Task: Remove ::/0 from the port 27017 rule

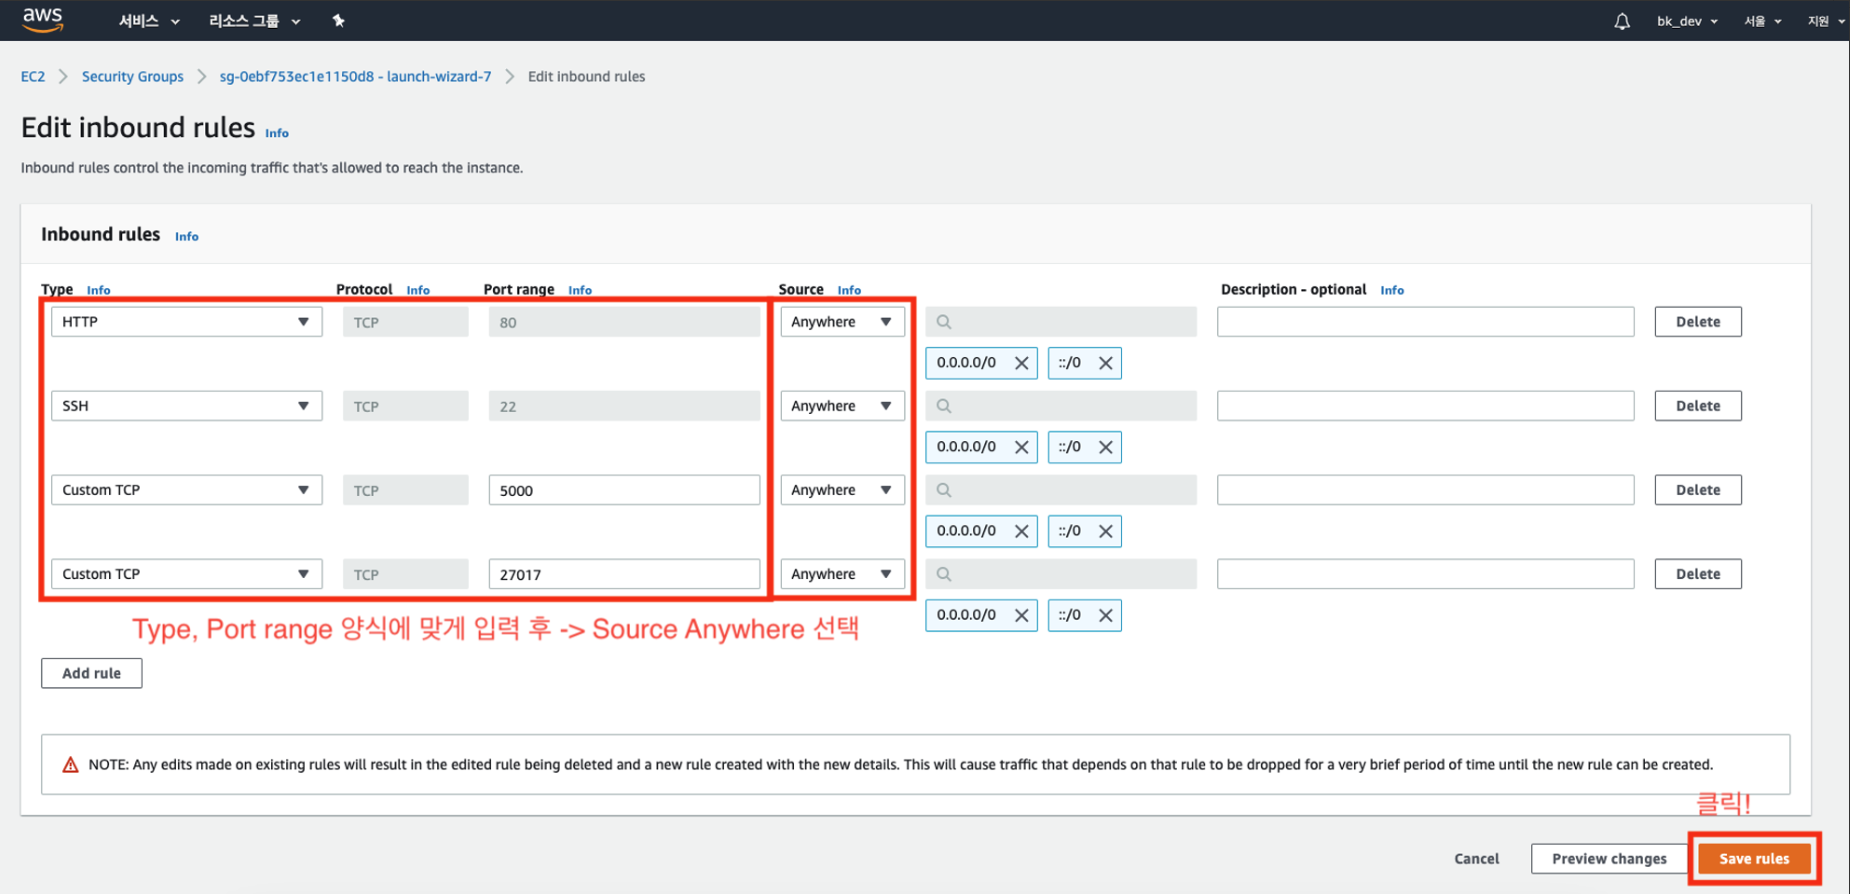Action: coord(1105,615)
